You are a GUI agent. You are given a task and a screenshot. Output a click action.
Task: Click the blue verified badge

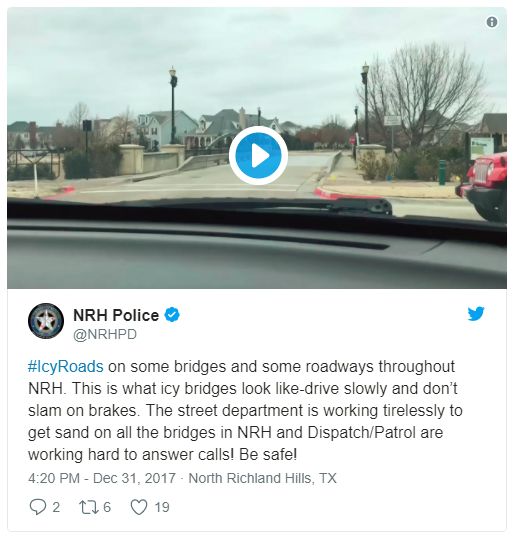[172, 315]
